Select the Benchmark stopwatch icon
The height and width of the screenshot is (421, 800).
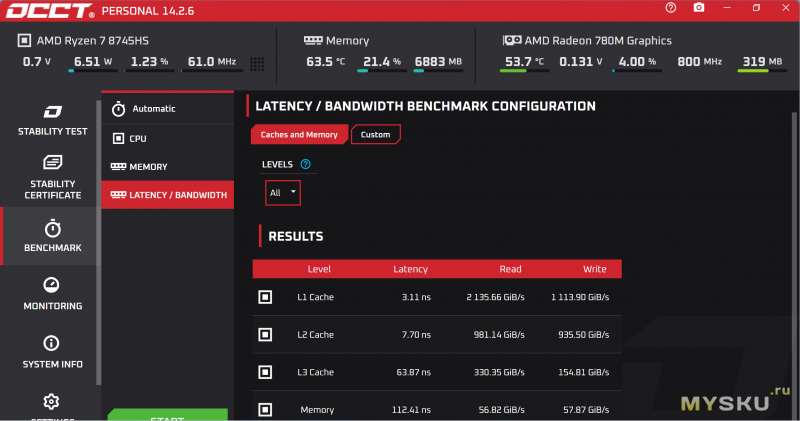click(53, 229)
